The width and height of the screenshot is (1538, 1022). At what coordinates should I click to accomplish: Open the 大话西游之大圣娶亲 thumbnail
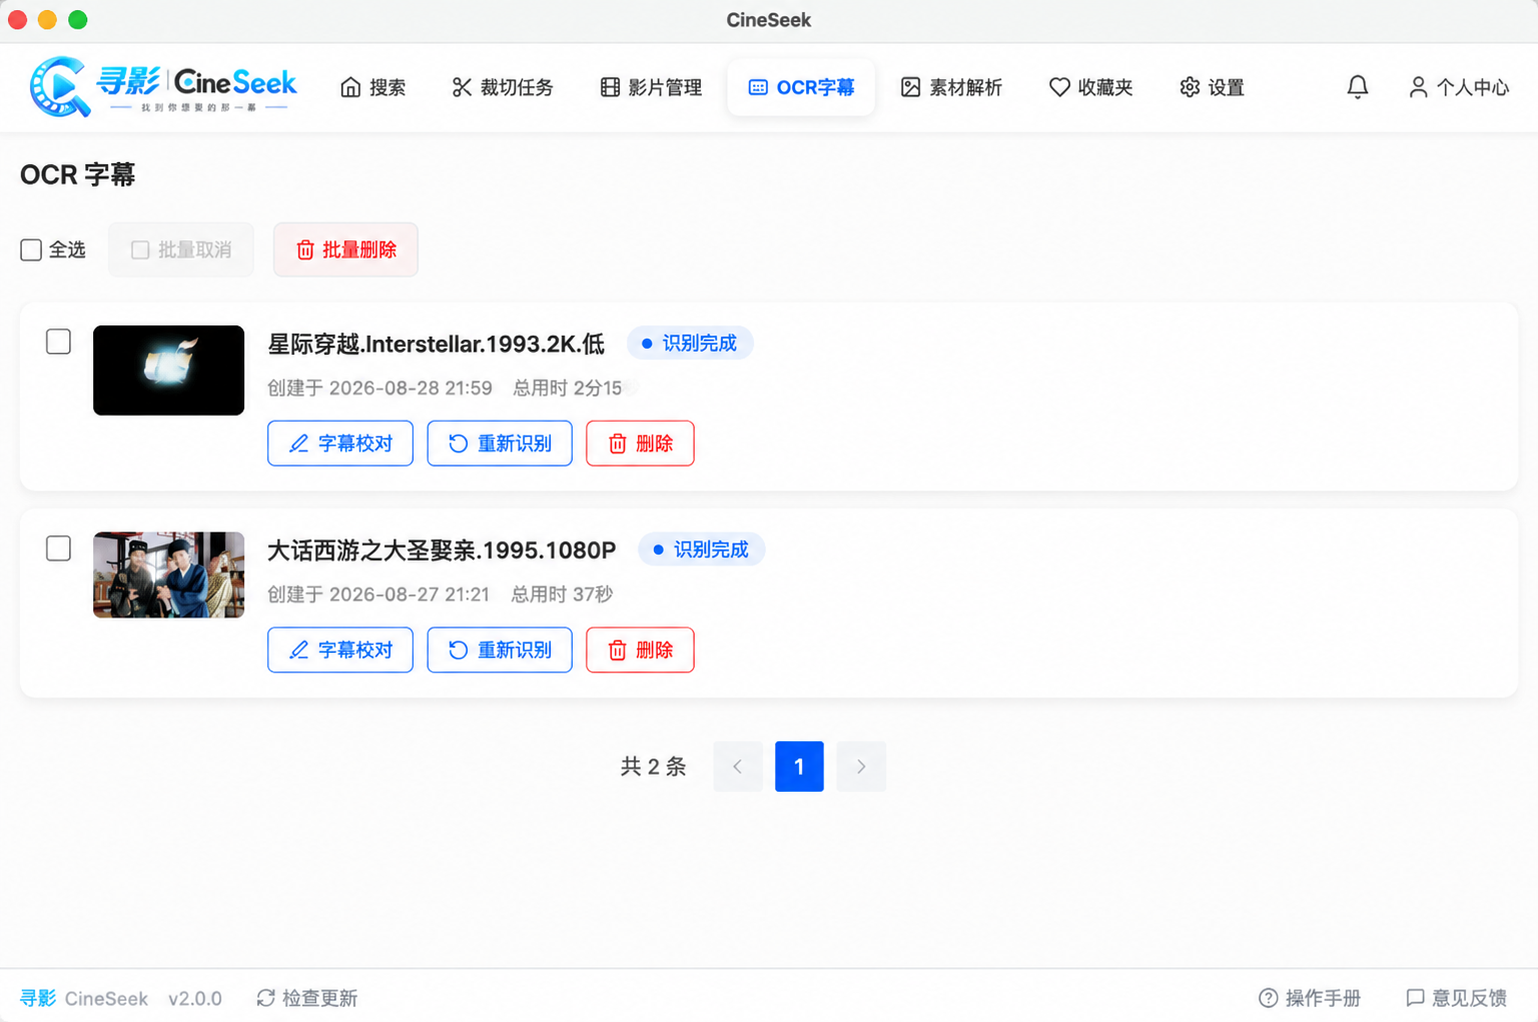click(x=169, y=575)
